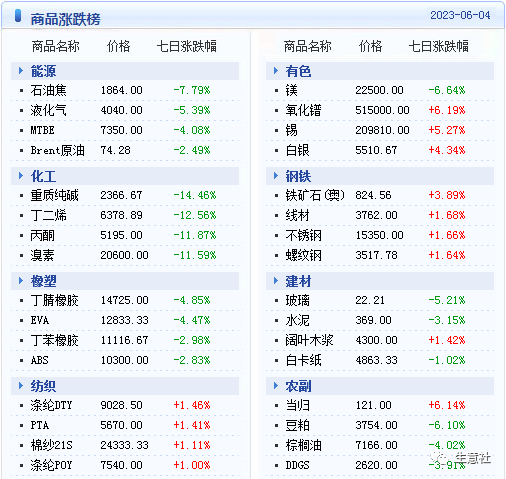Image resolution: width=506 pixels, height=479 pixels.
Task: Expand the 纺织 category arrow
Action: coord(21,386)
